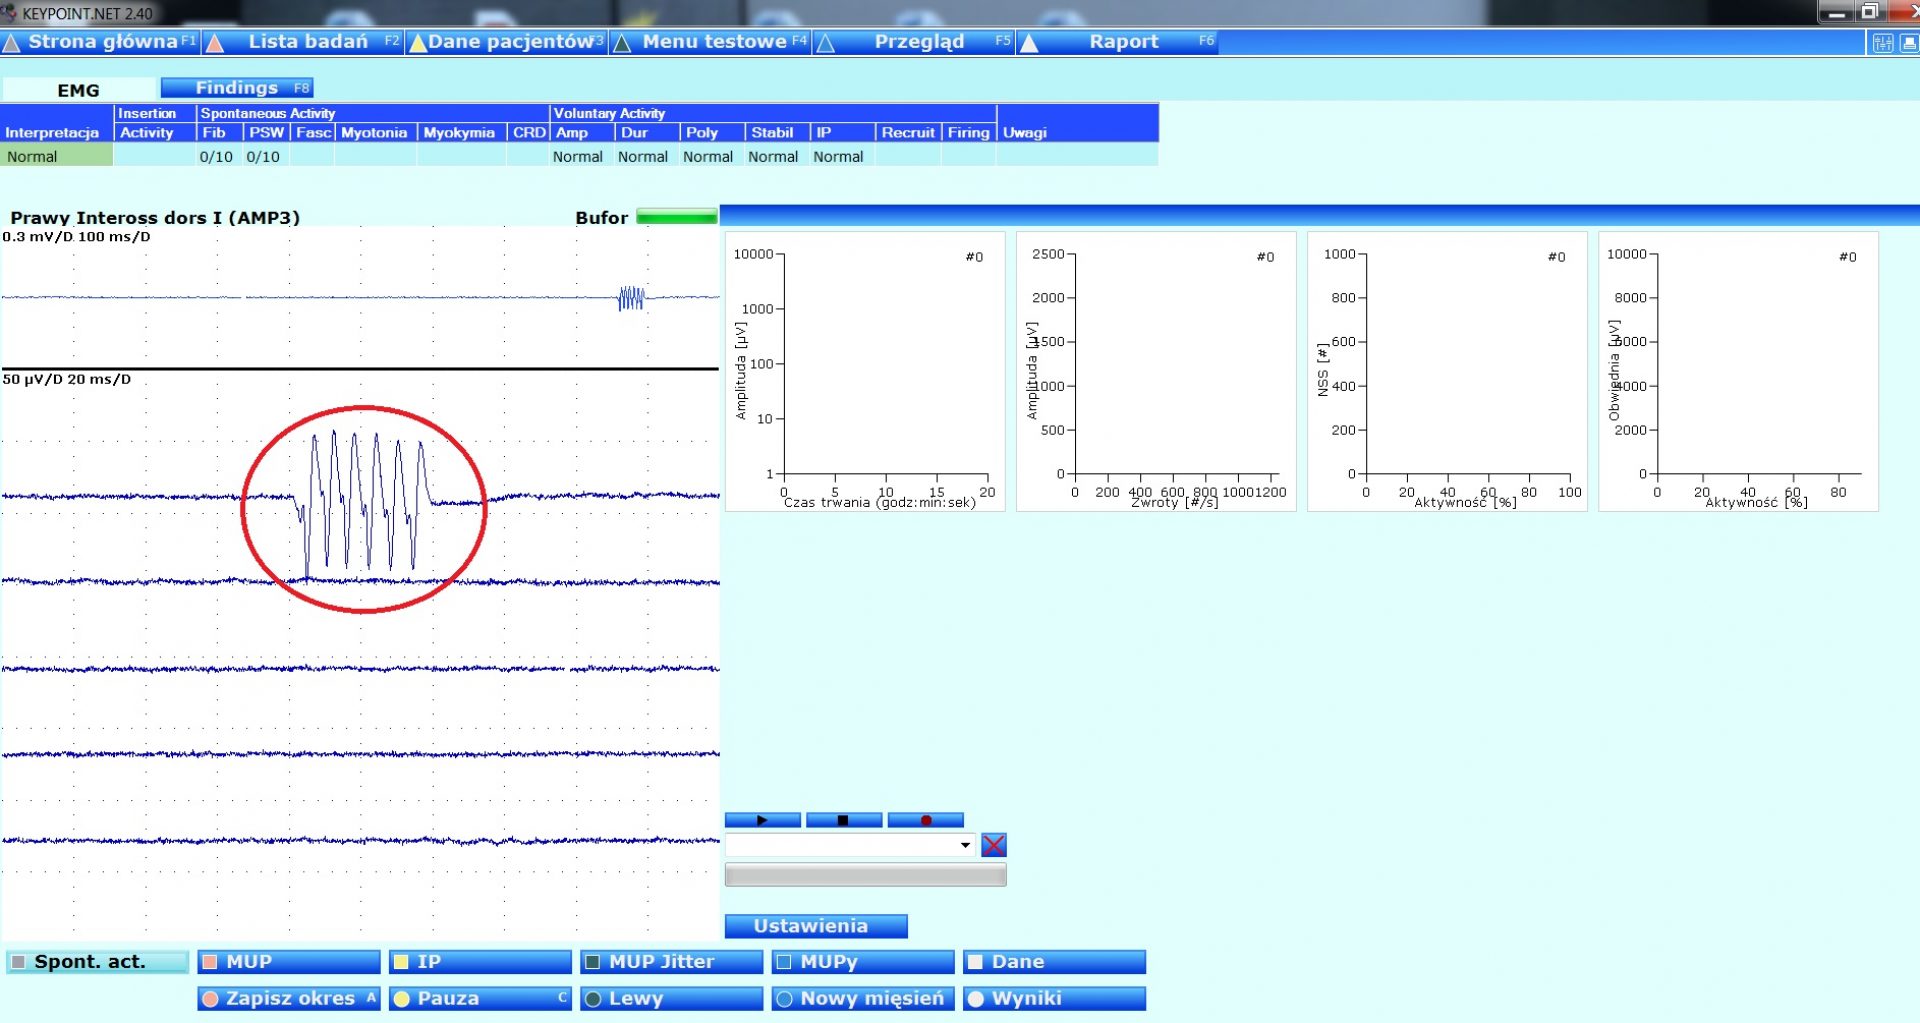Click Wyniki results button
This screenshot has height=1023, width=1920.
(x=1054, y=998)
